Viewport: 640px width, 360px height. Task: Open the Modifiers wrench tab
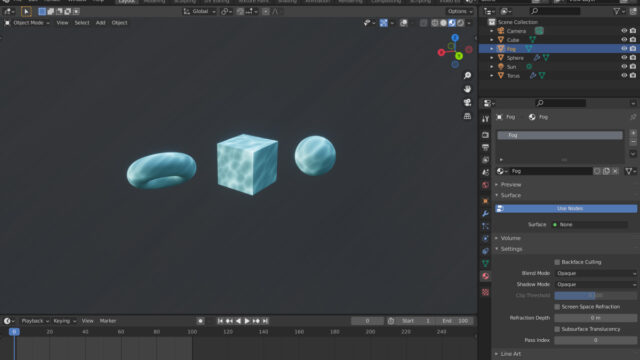click(485, 213)
